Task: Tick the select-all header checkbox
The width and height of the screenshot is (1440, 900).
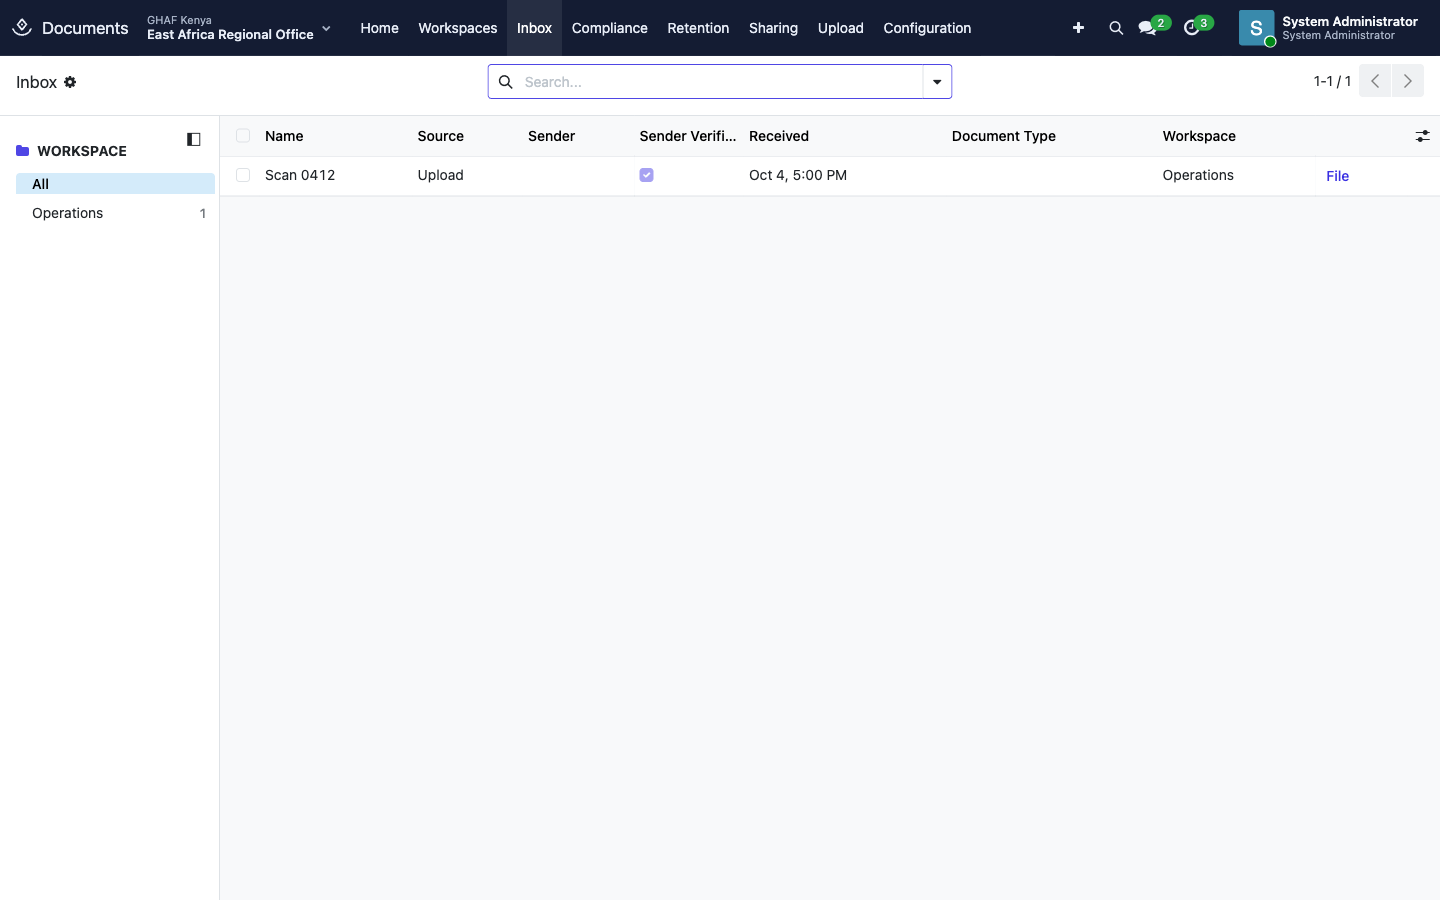Action: pyautogui.click(x=243, y=136)
